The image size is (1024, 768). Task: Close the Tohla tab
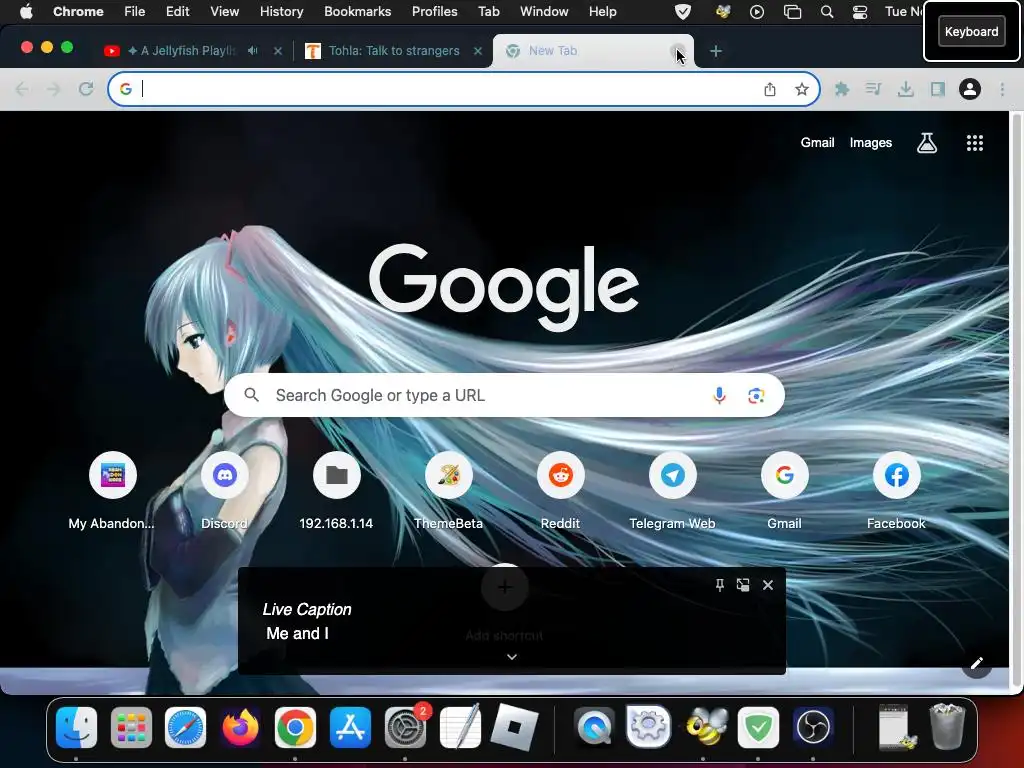tap(477, 50)
